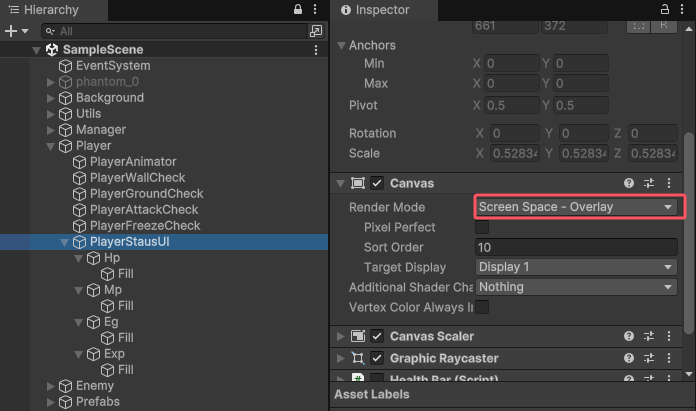This screenshot has height=411, width=696.
Task: Open the Target Display dropdown
Action: tap(576, 267)
